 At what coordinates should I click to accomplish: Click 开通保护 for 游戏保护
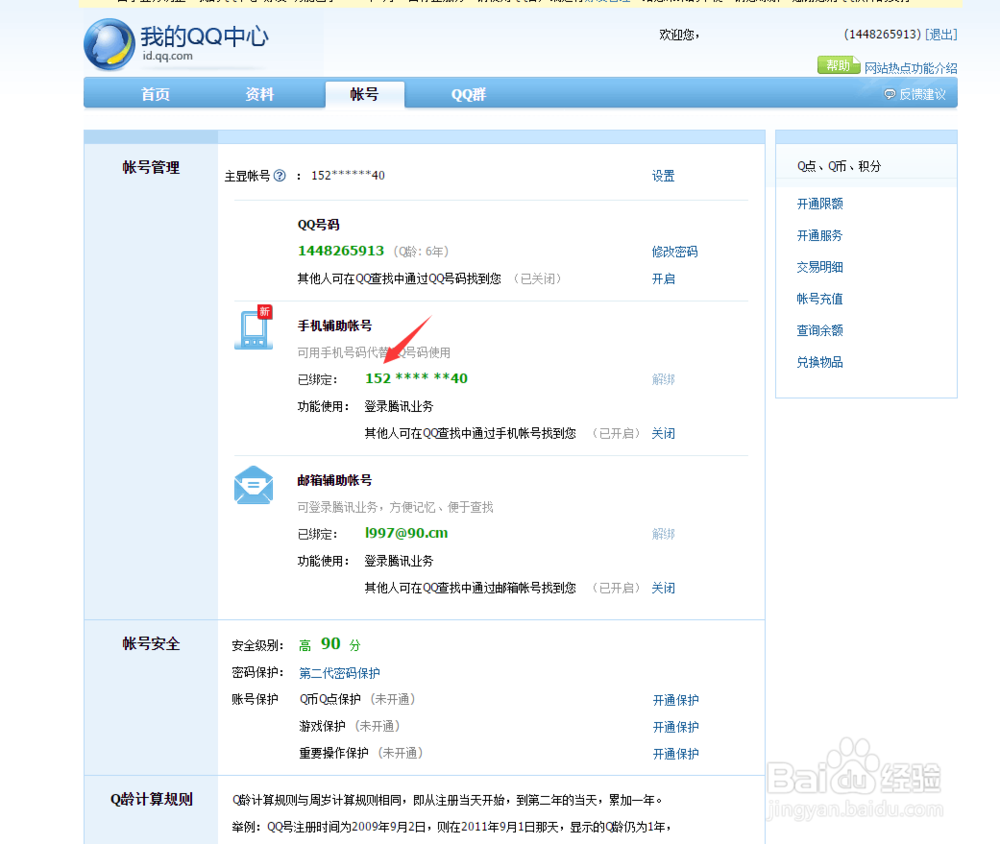coord(675,727)
